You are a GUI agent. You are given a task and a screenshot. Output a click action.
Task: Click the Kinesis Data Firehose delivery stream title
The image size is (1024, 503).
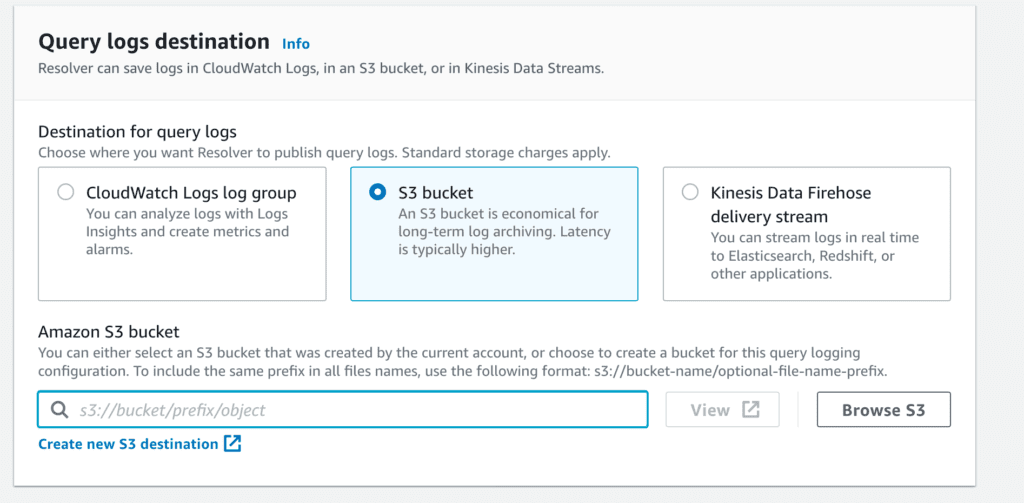(x=791, y=204)
